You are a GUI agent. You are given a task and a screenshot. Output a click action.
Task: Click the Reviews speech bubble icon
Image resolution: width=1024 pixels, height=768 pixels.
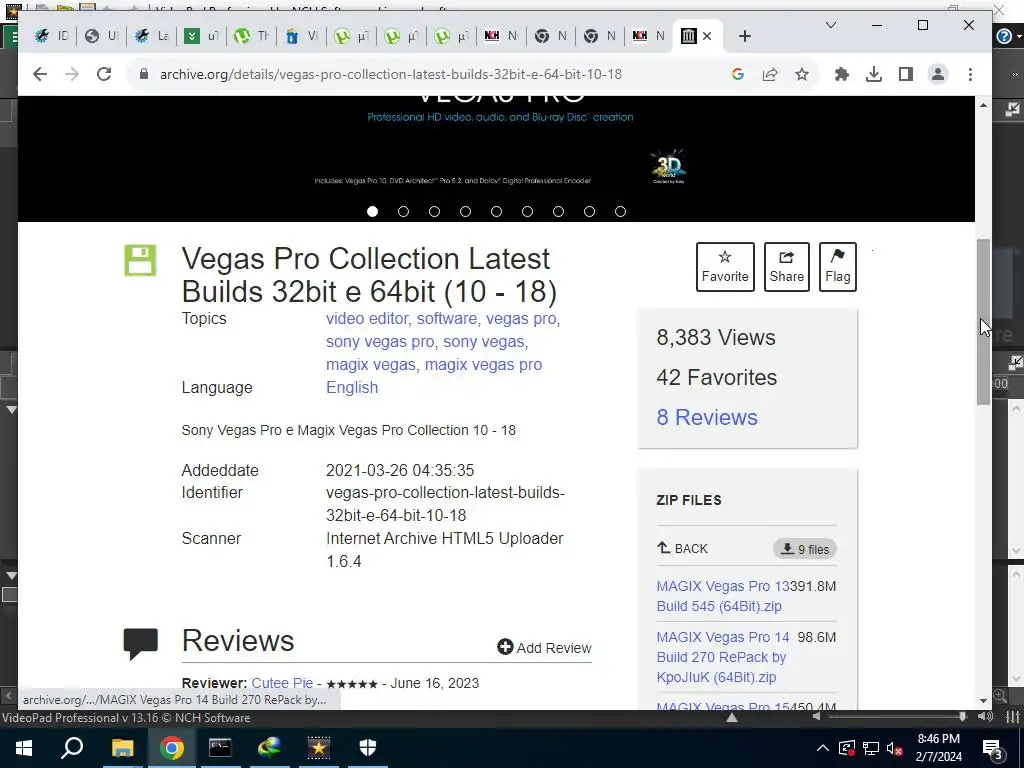(x=140, y=644)
